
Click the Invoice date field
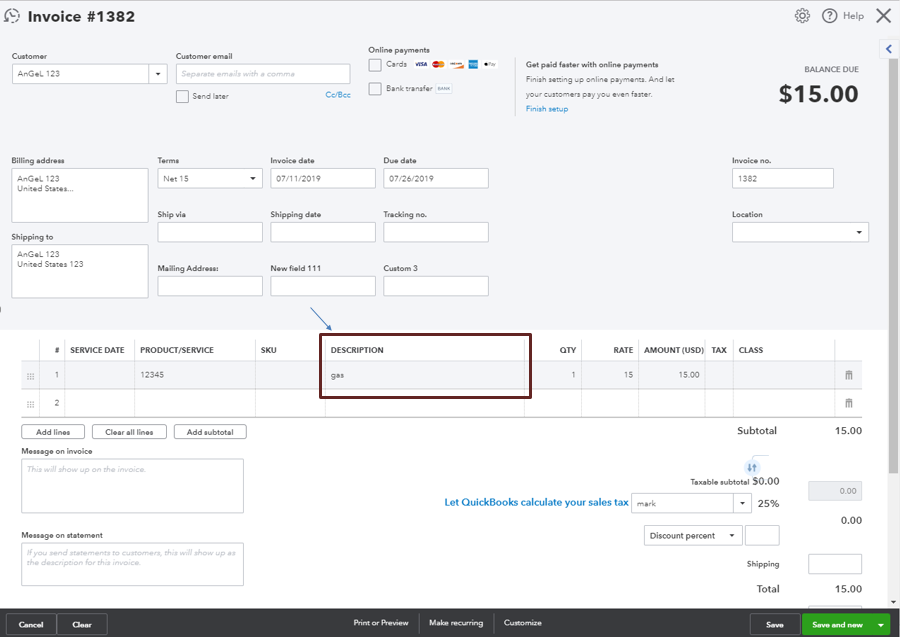tap(323, 178)
